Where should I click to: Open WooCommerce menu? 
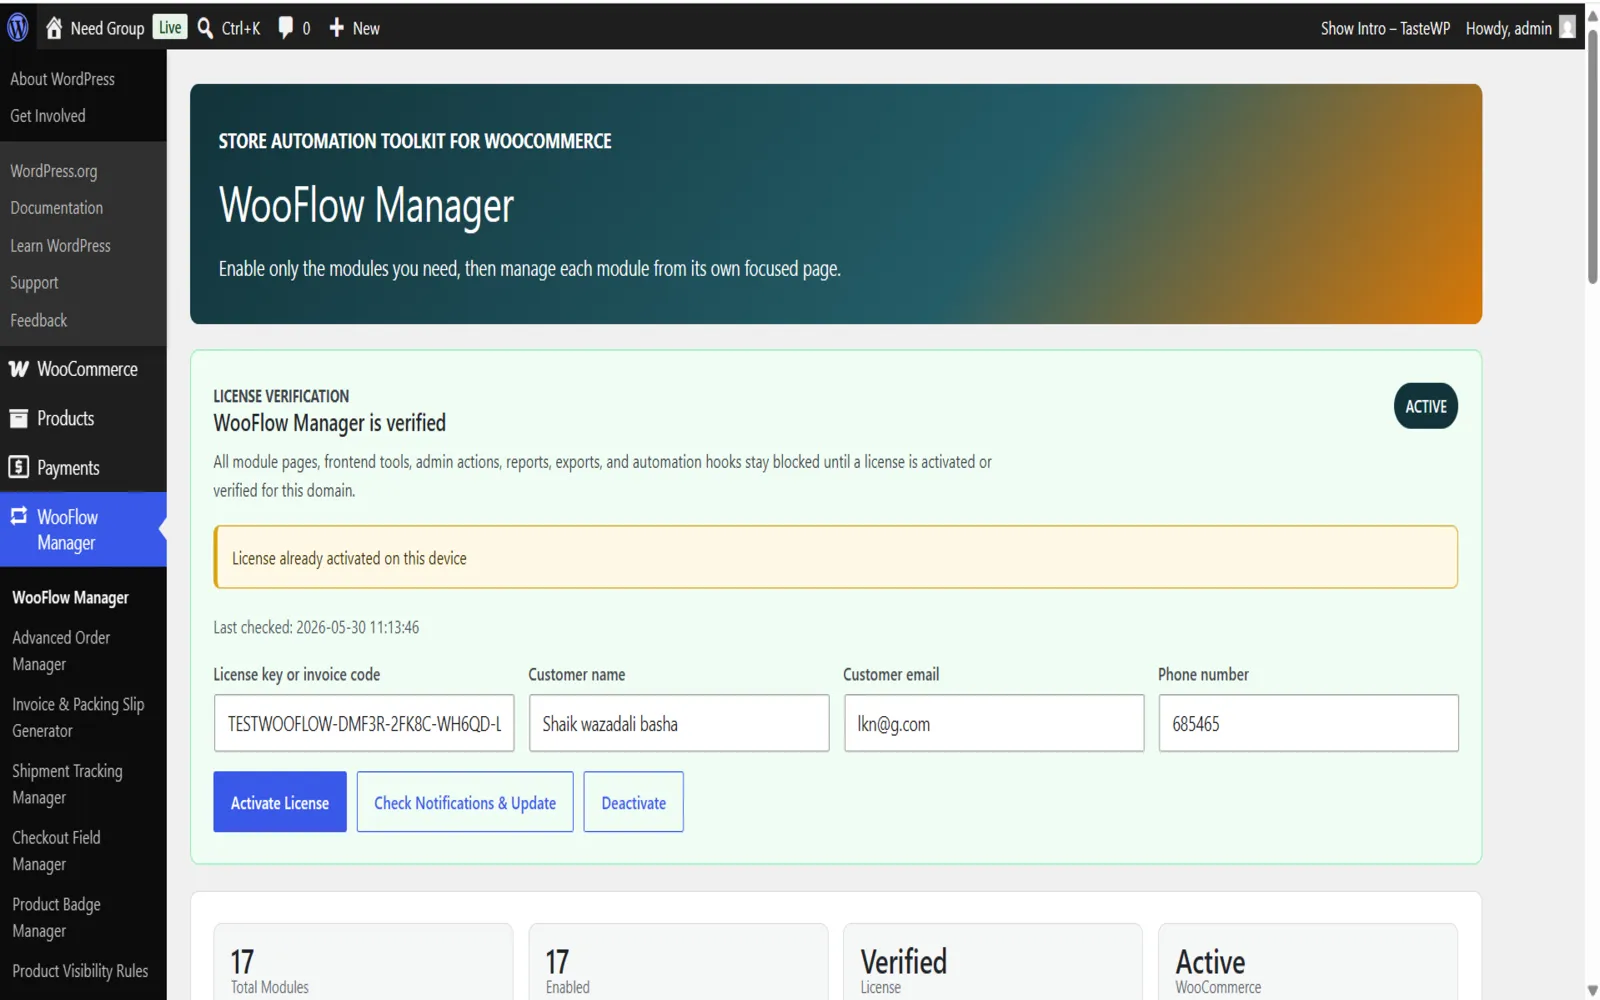[83, 369]
